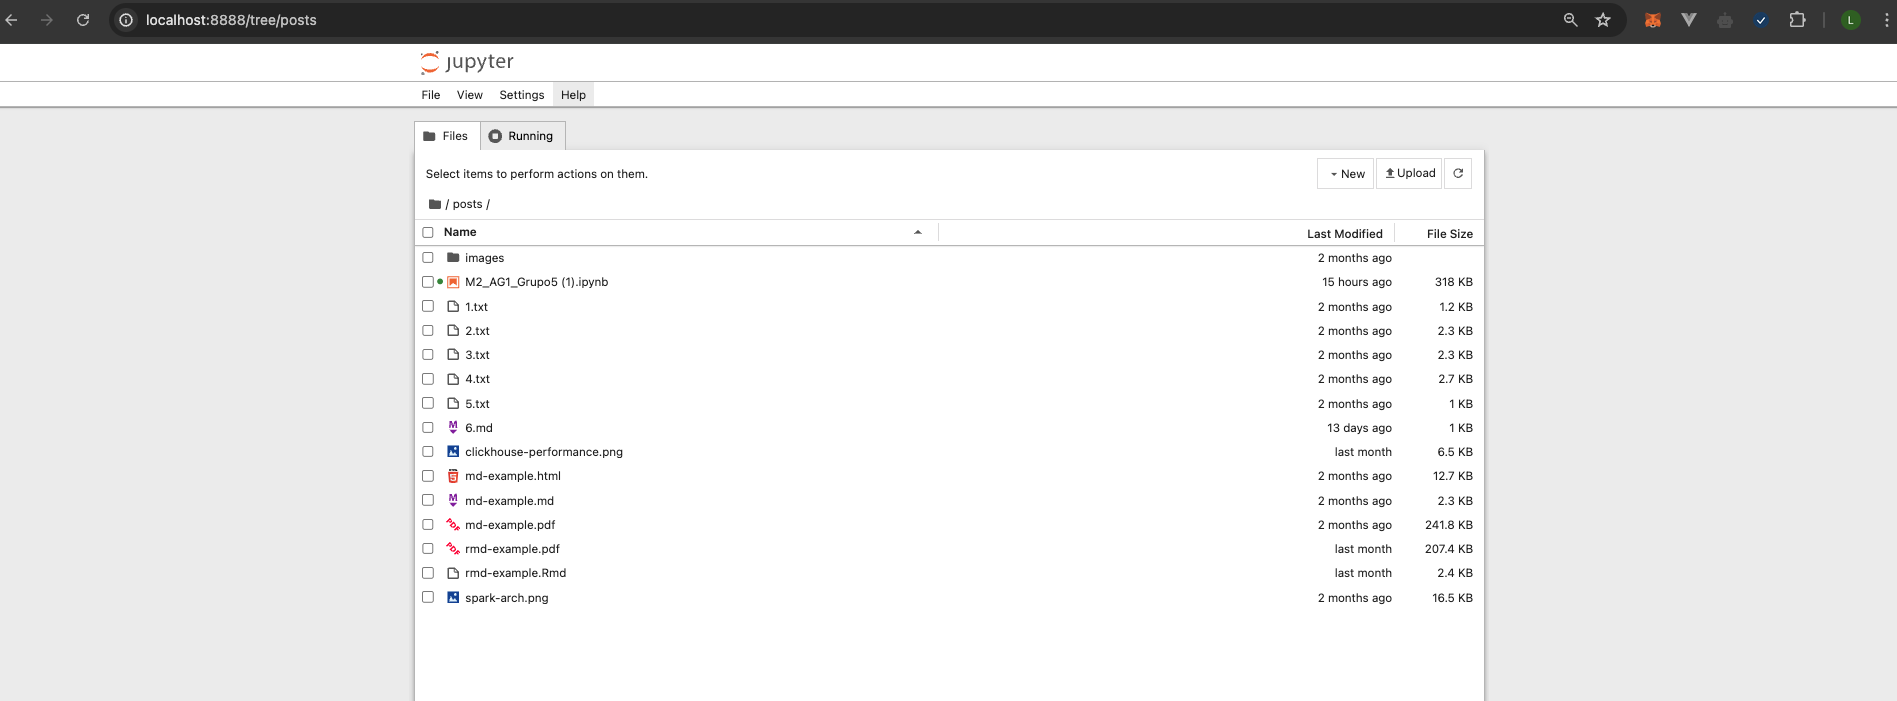Tick the checkbox for 1.txt
1897x701 pixels.
428,307
